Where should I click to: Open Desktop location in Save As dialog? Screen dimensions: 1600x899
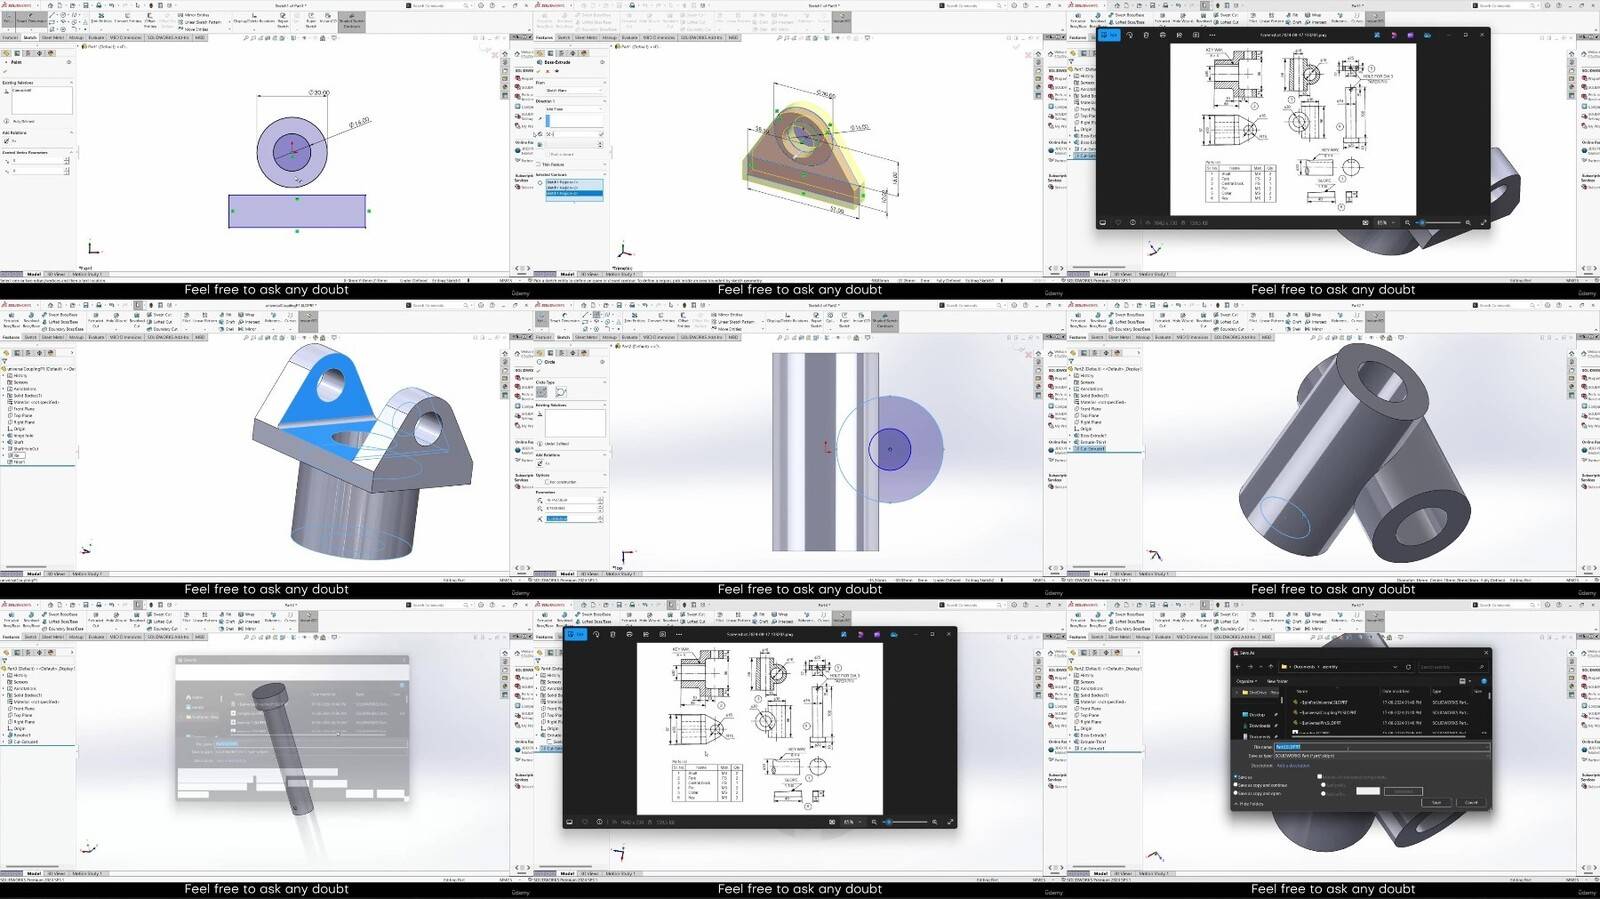click(x=1257, y=715)
